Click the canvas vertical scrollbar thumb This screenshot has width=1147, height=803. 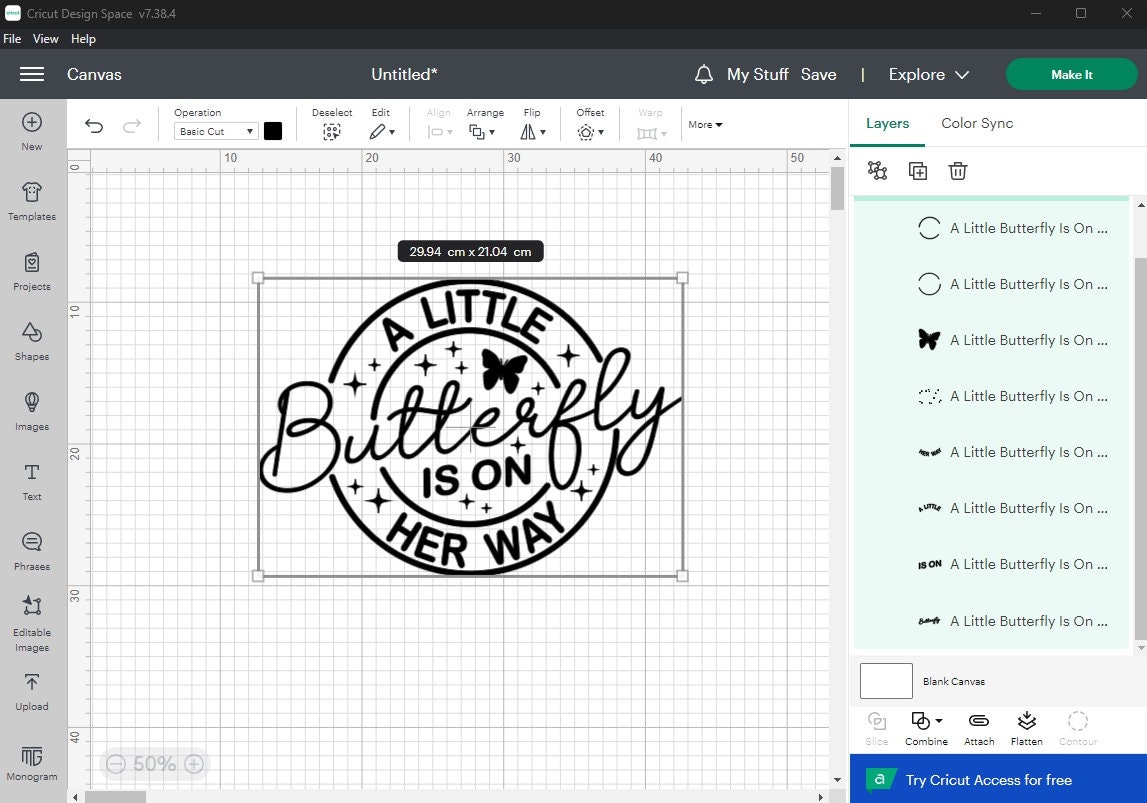pyautogui.click(x=838, y=187)
